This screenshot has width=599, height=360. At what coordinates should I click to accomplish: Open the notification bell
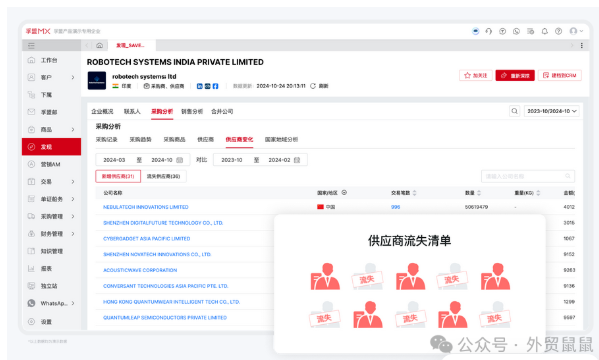click(x=545, y=31)
